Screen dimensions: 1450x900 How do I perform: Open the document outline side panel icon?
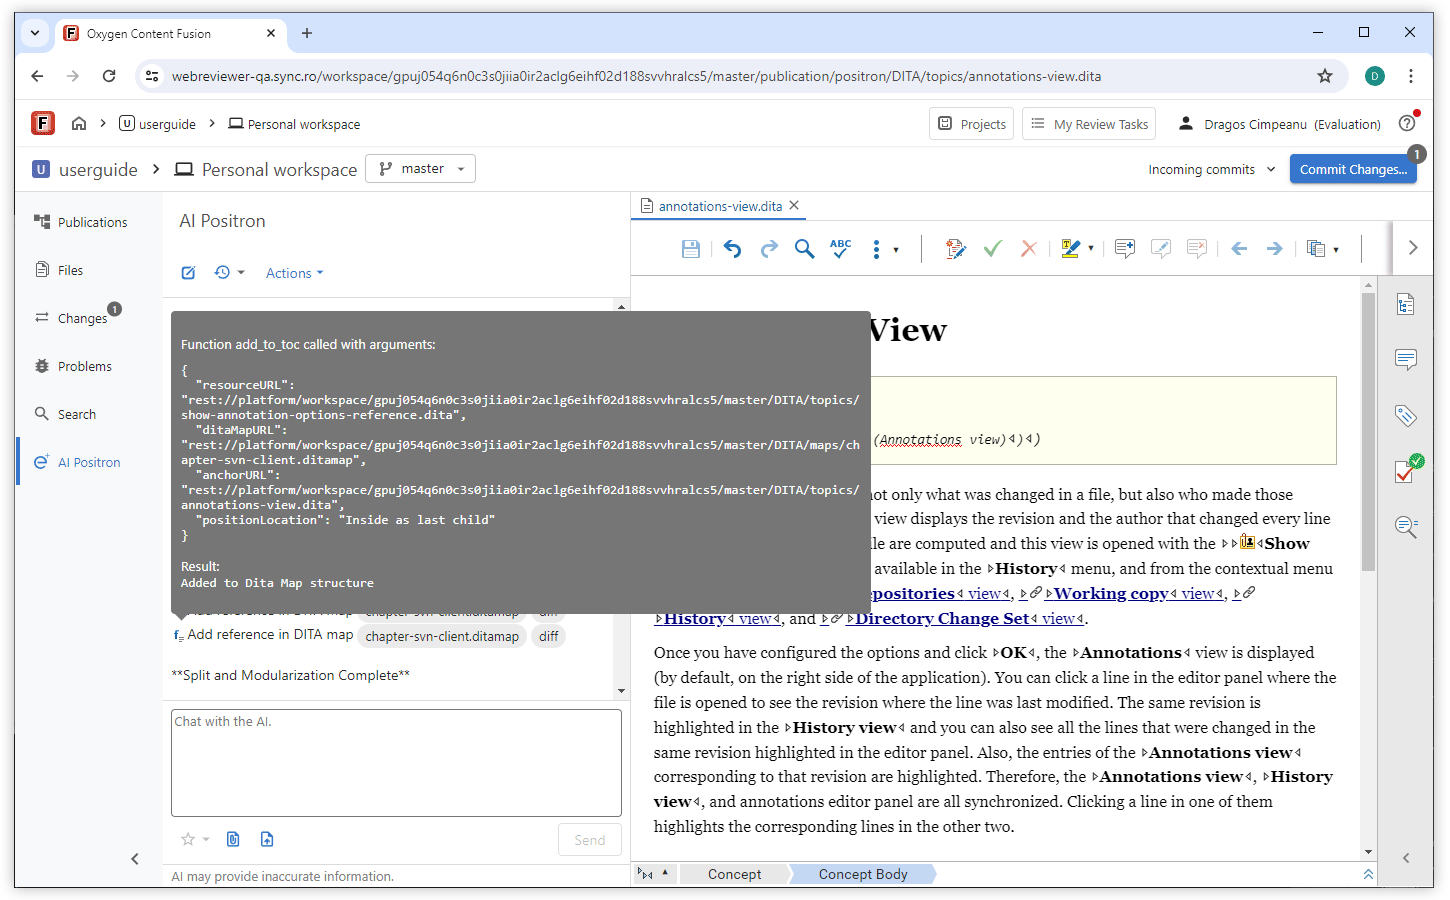pos(1406,305)
